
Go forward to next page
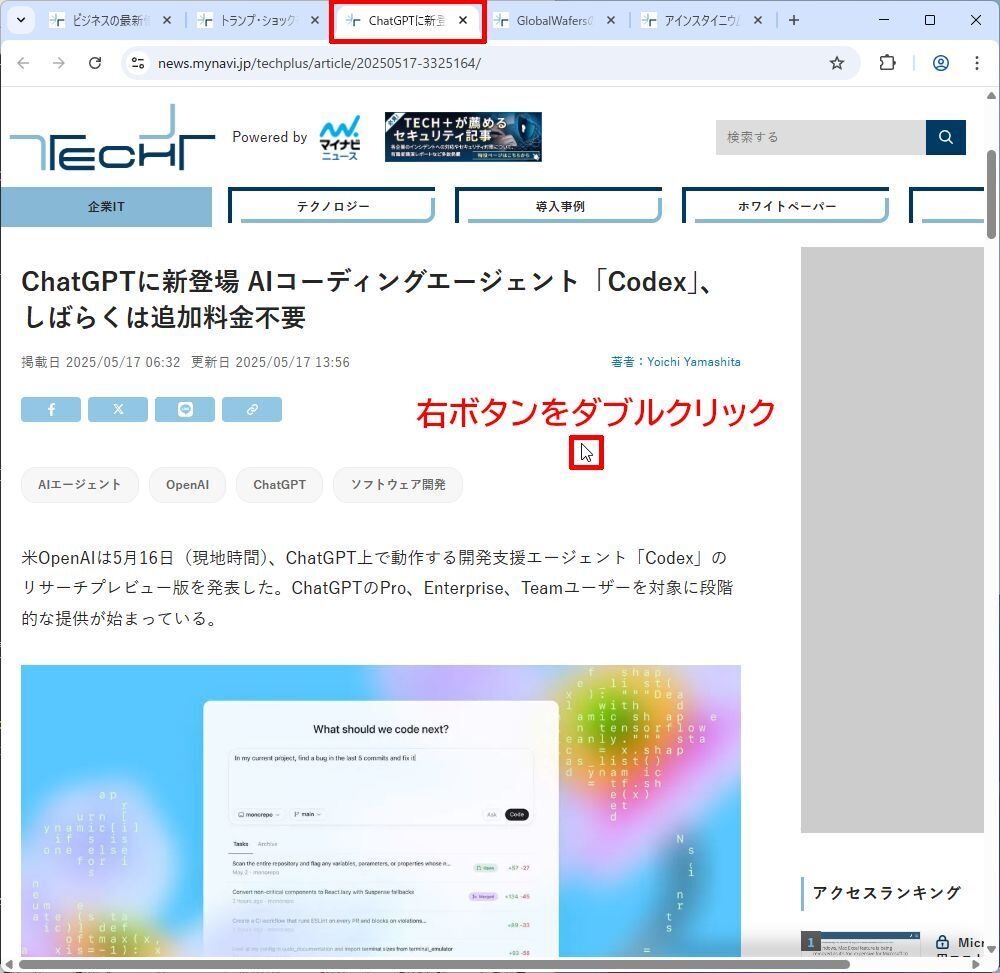(59, 63)
